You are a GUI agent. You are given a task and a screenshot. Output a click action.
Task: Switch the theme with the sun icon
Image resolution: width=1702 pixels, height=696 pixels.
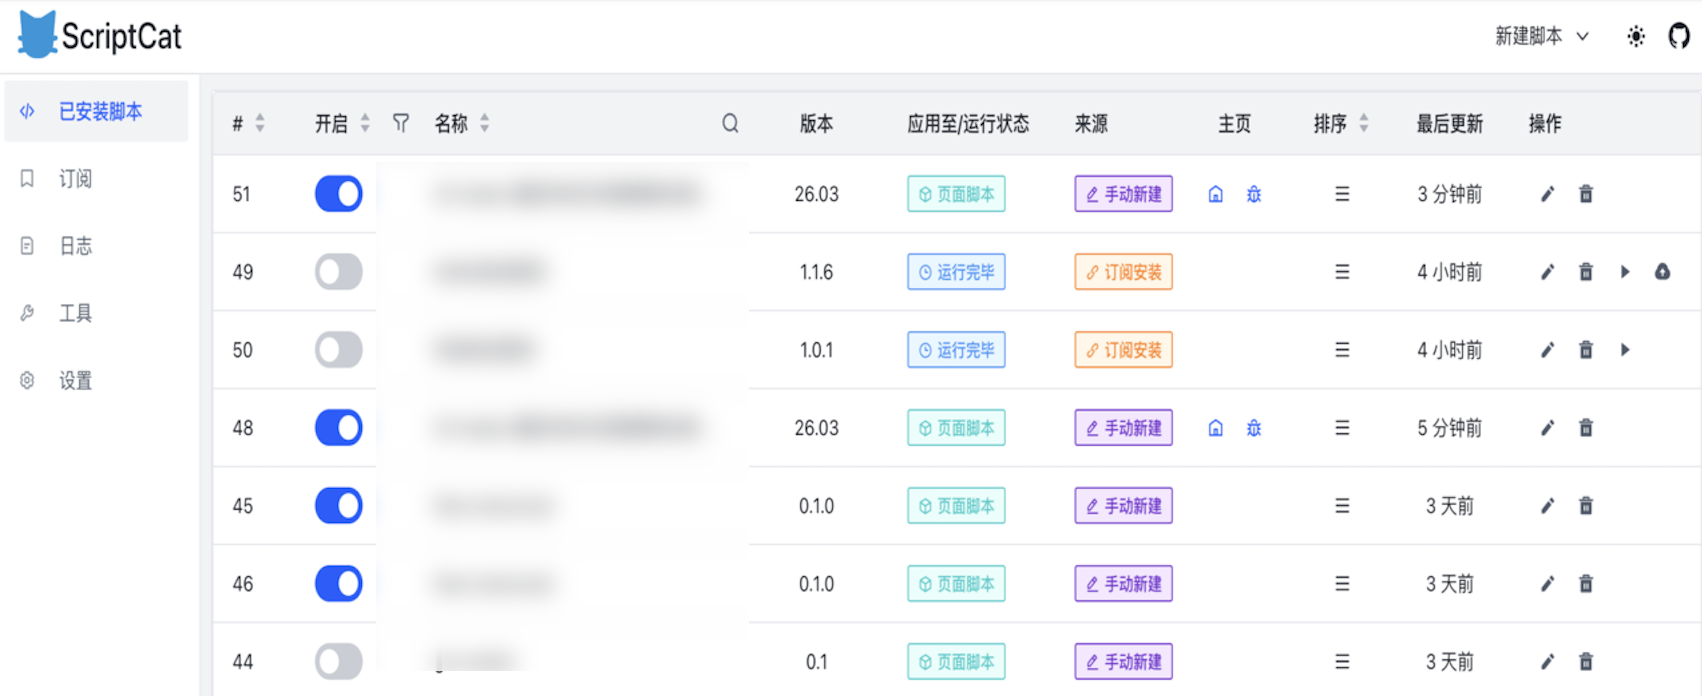(x=1636, y=37)
